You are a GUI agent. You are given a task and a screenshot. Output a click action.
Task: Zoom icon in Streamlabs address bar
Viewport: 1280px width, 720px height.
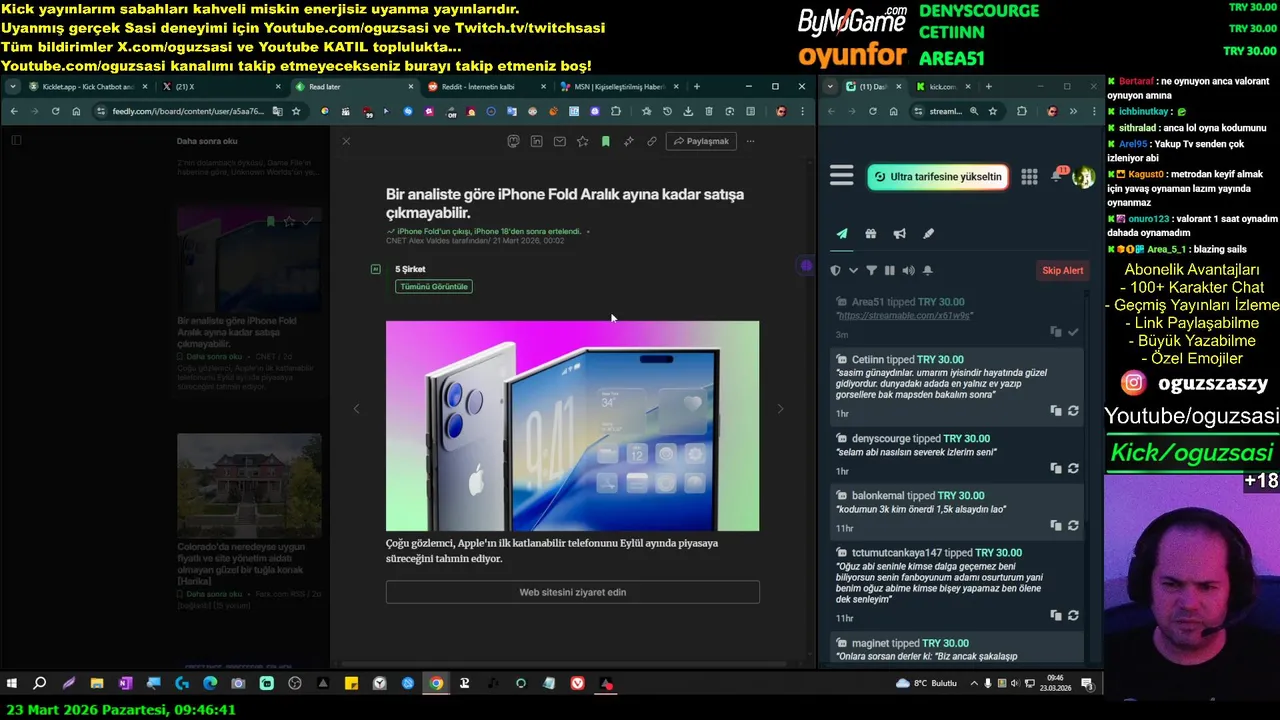pos(973,111)
